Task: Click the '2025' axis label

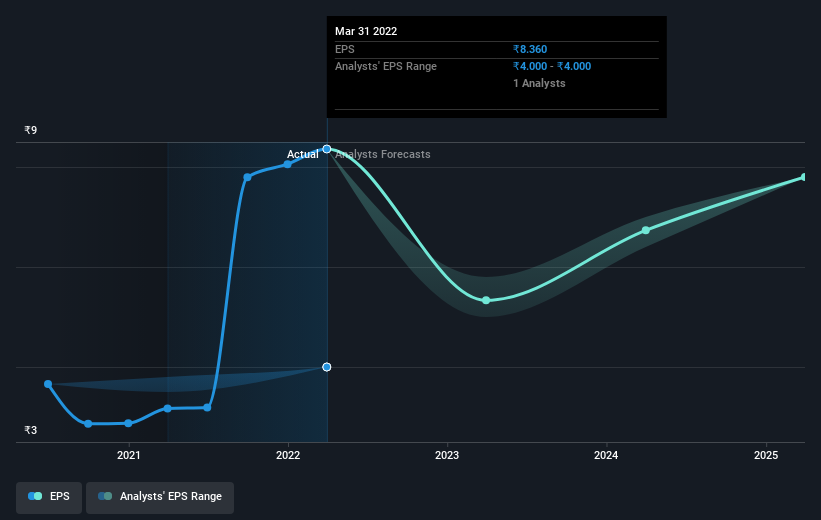Action: tap(766, 455)
